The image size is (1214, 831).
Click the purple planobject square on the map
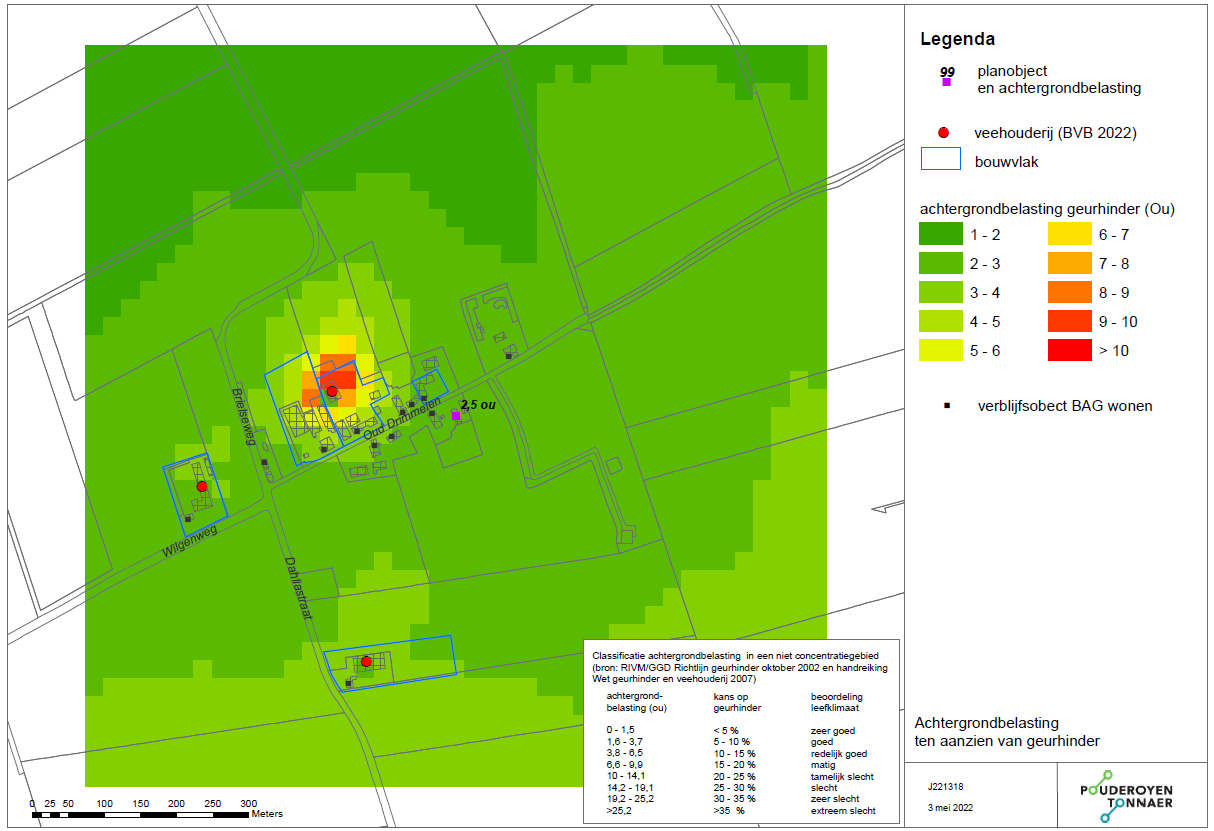(456, 415)
